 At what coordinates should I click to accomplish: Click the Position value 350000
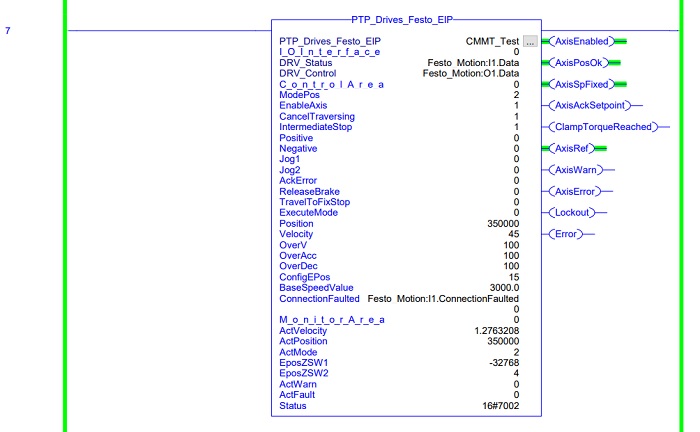503,224
